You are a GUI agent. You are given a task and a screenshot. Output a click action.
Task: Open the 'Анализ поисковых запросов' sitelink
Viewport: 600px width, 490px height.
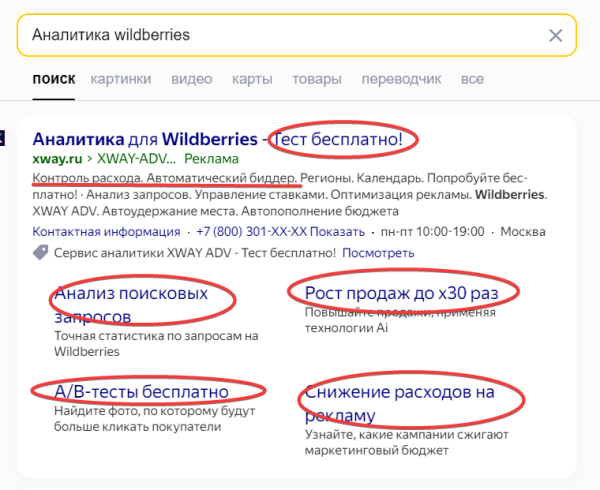(x=131, y=305)
